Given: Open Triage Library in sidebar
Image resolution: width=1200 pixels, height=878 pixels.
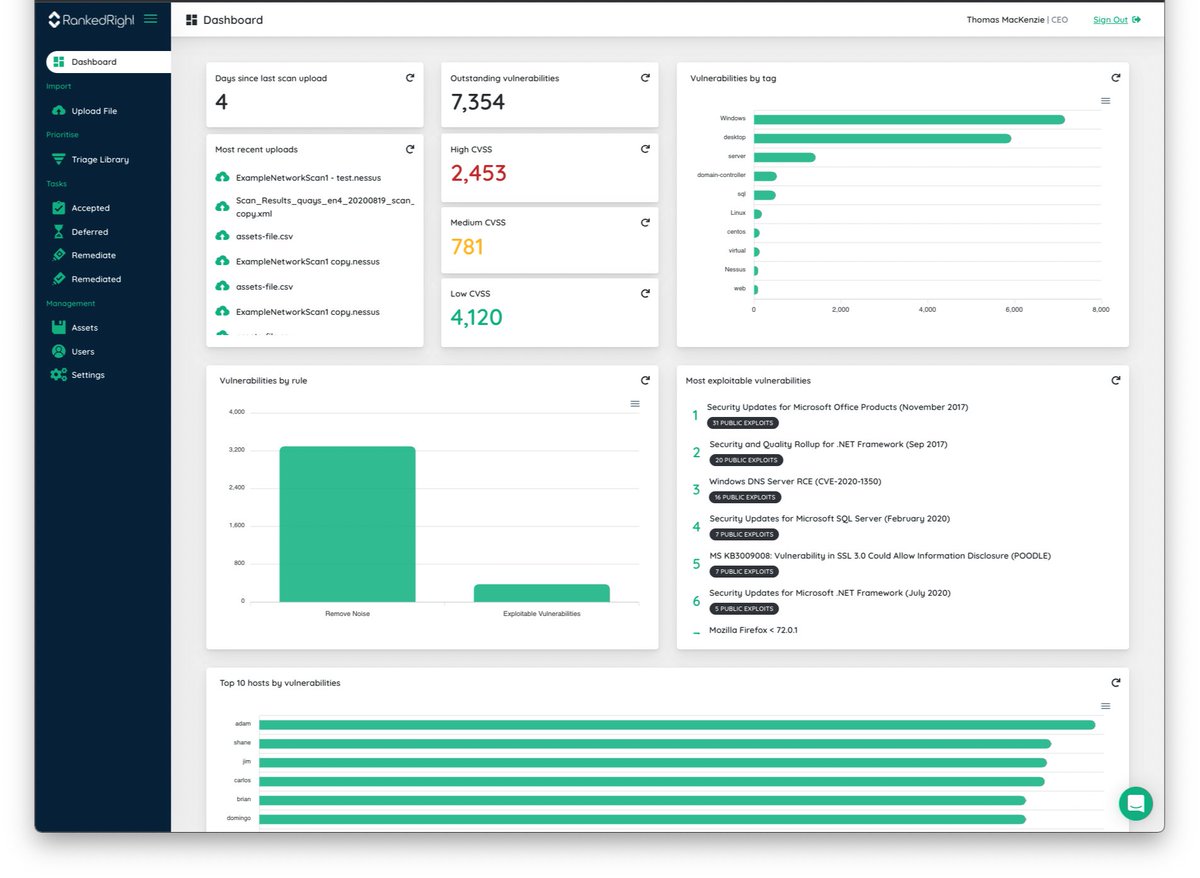Looking at the screenshot, I should coord(100,159).
